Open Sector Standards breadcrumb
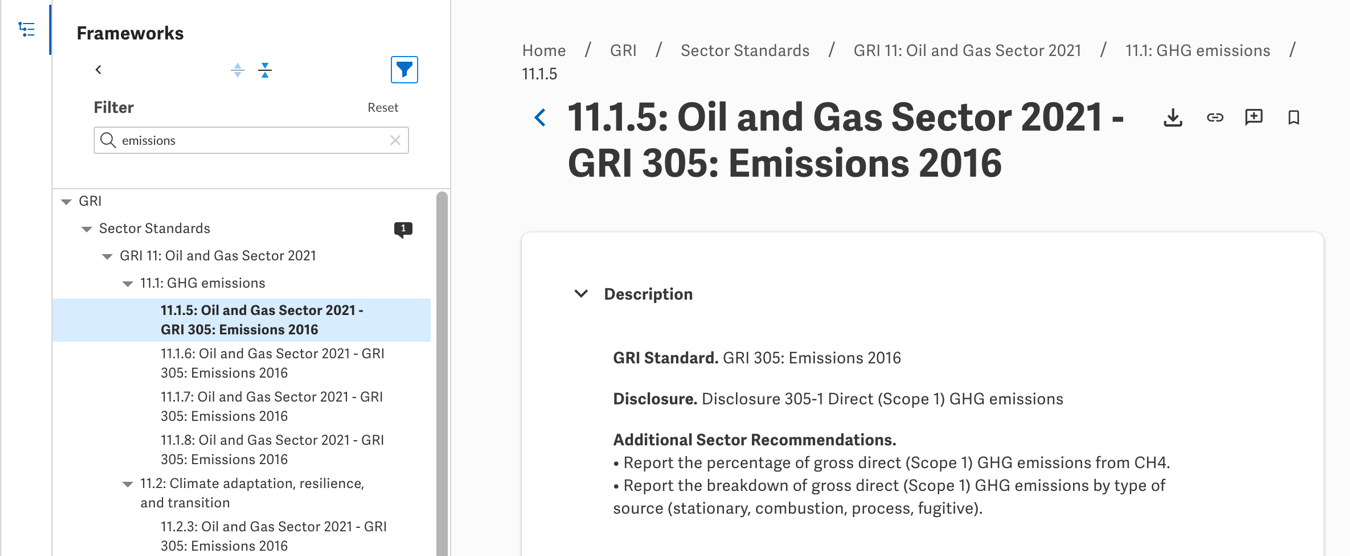This screenshot has height=556, width=1350. pos(745,50)
